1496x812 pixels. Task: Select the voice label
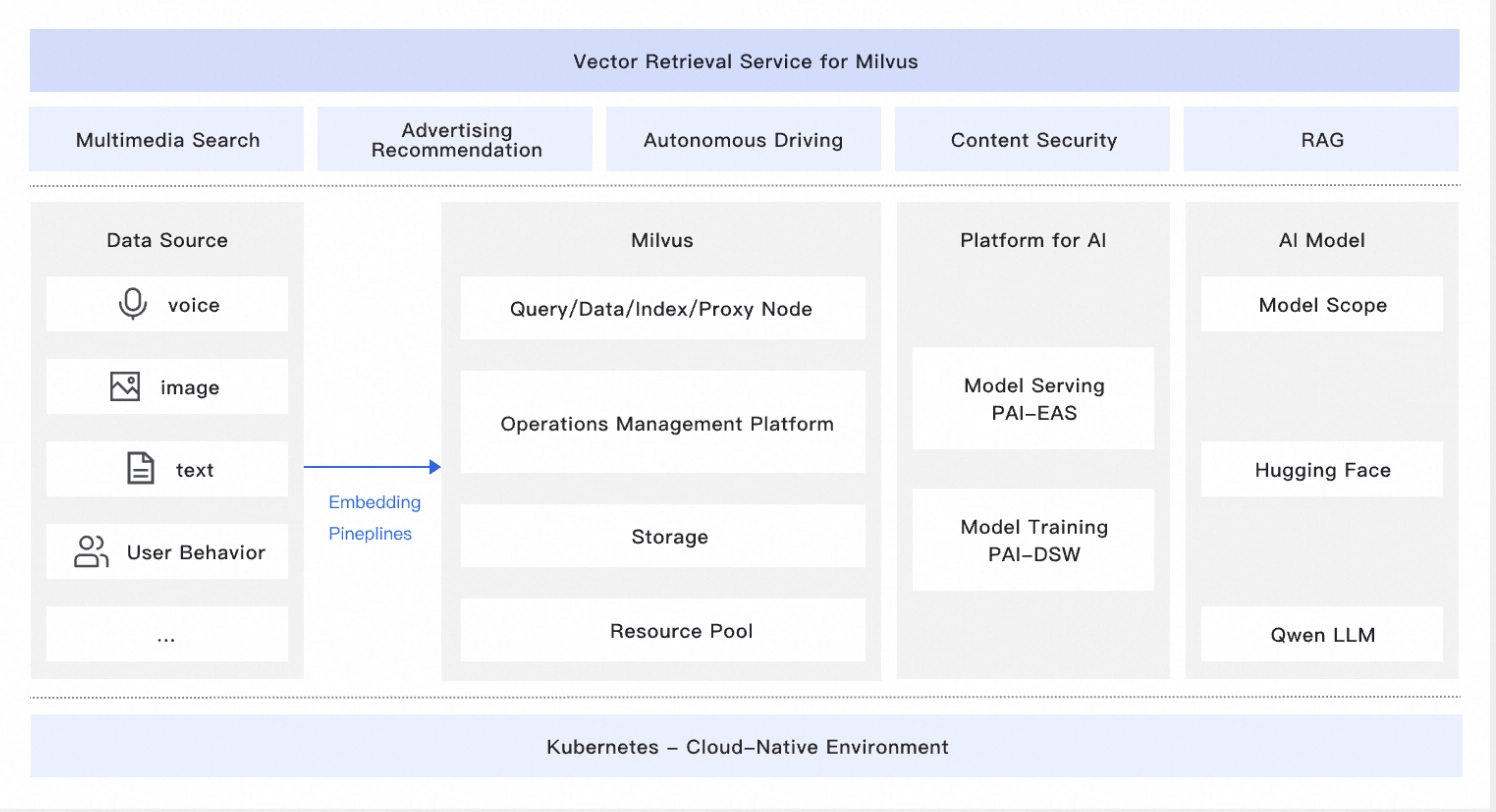pyautogui.click(x=194, y=305)
